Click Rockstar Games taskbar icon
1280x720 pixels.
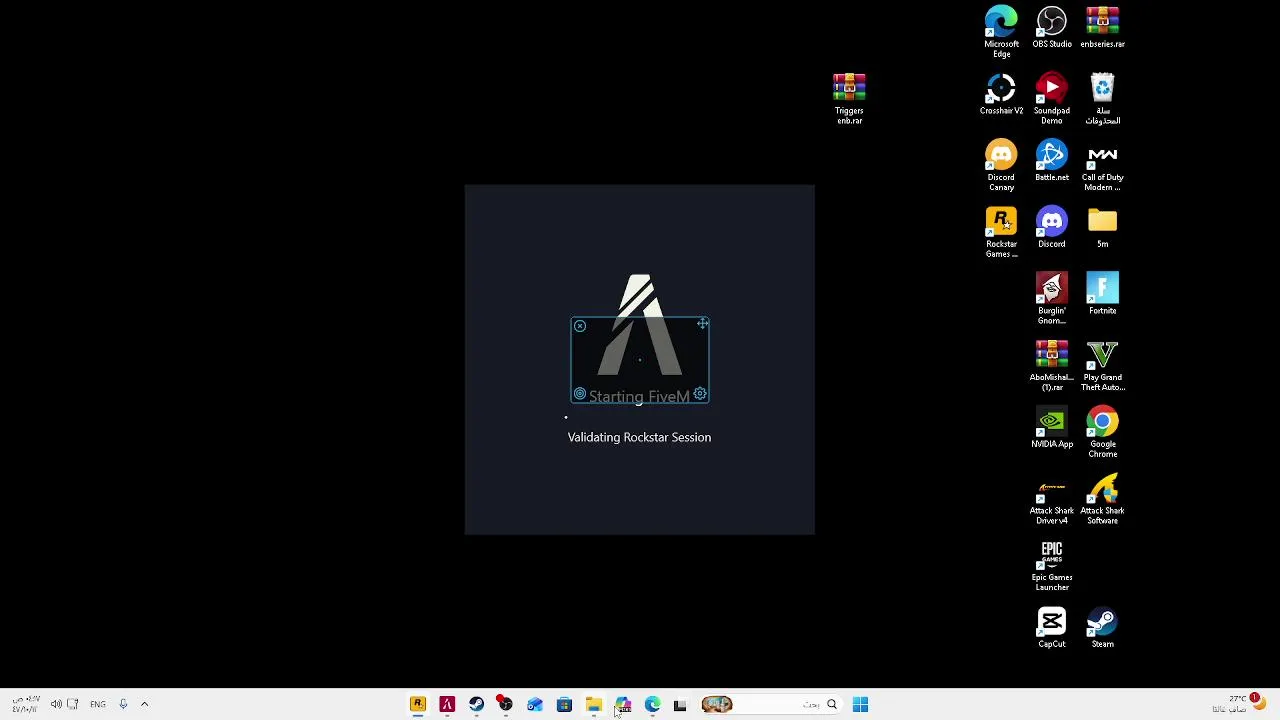tap(418, 705)
